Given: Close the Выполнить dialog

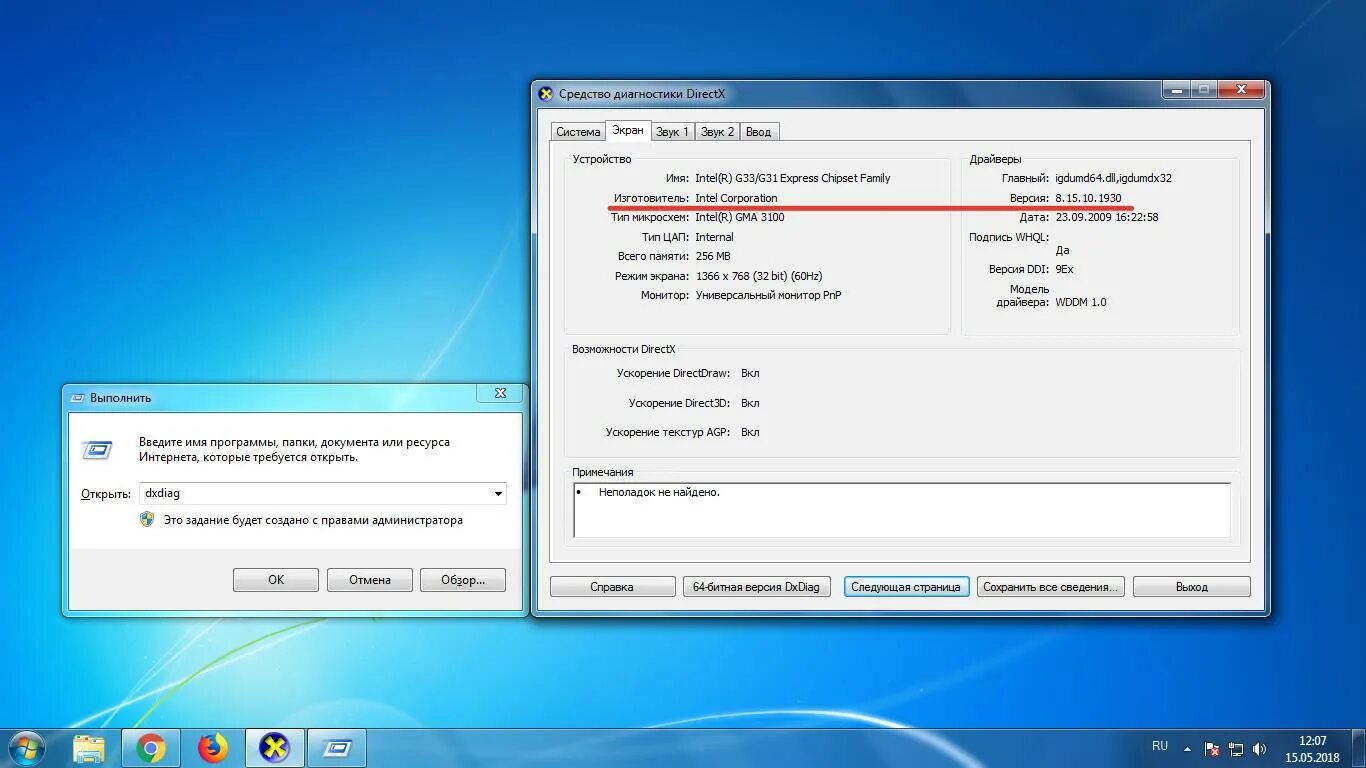Looking at the screenshot, I should click(x=500, y=393).
